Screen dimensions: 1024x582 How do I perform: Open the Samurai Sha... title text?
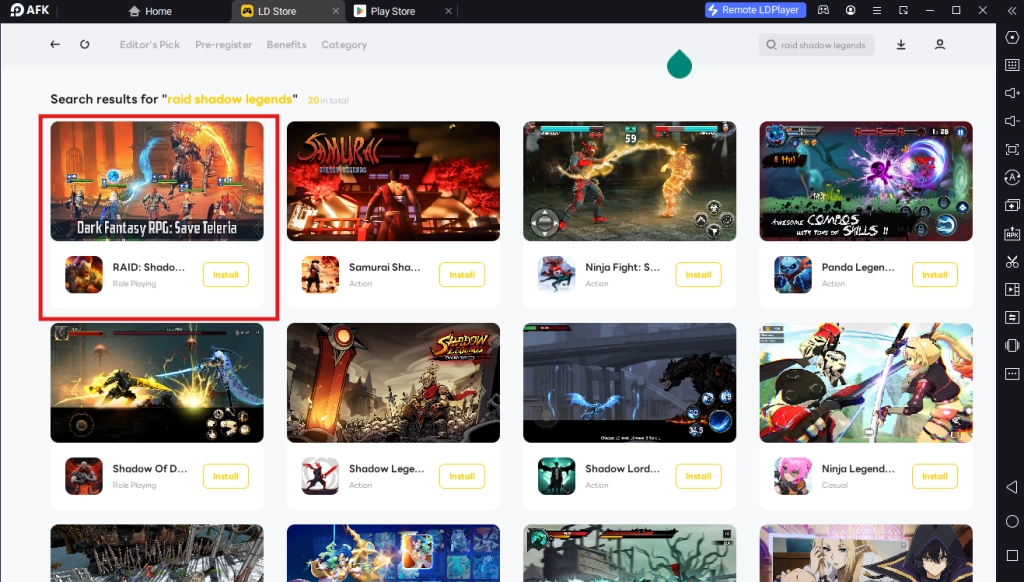385,267
